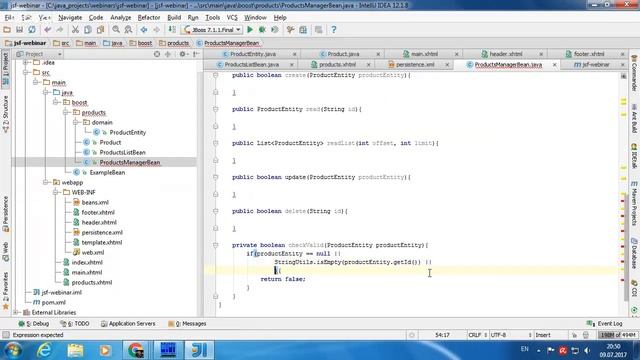Click the Synchronize toolbar icon
The width and height of the screenshot is (640, 360).
32,30
